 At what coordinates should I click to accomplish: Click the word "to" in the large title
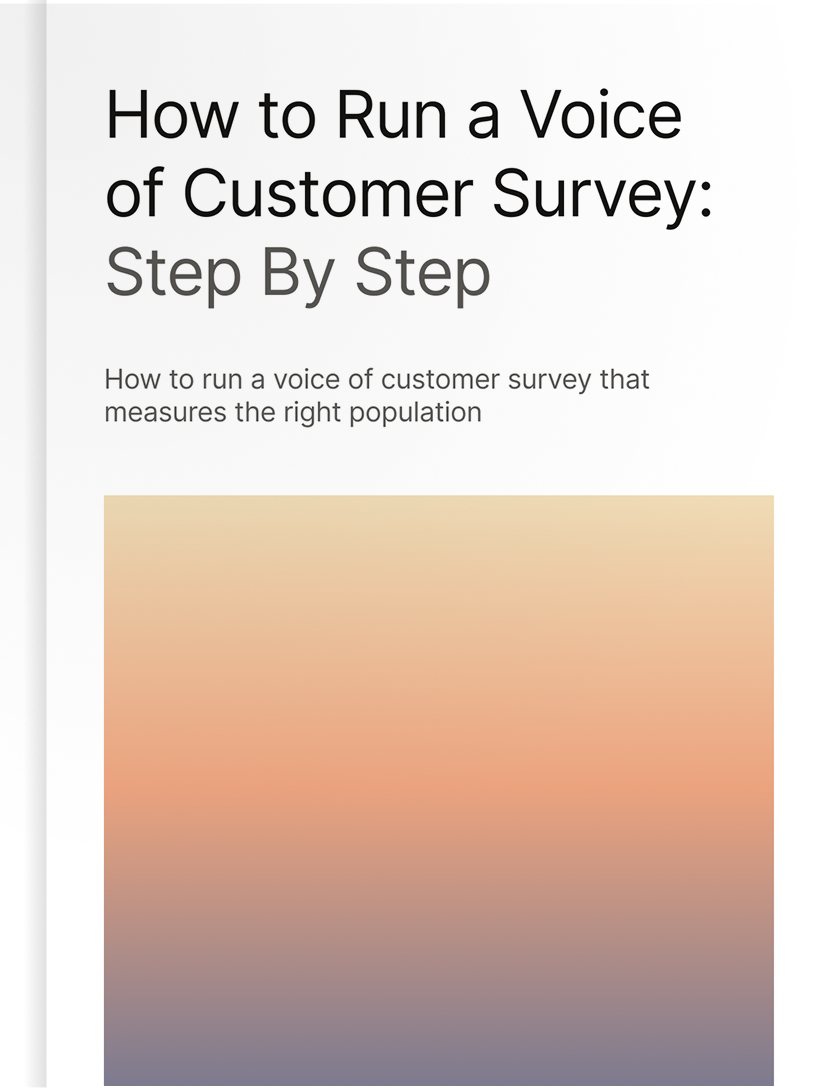(287, 118)
